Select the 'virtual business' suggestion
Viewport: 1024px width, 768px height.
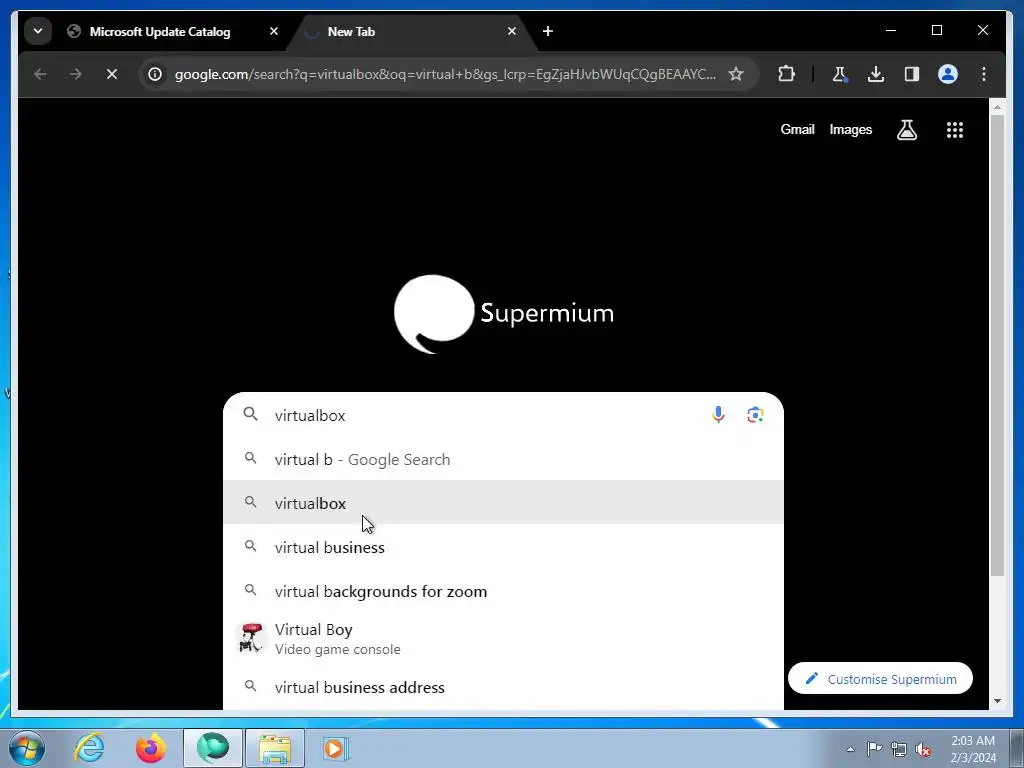[x=503, y=547]
